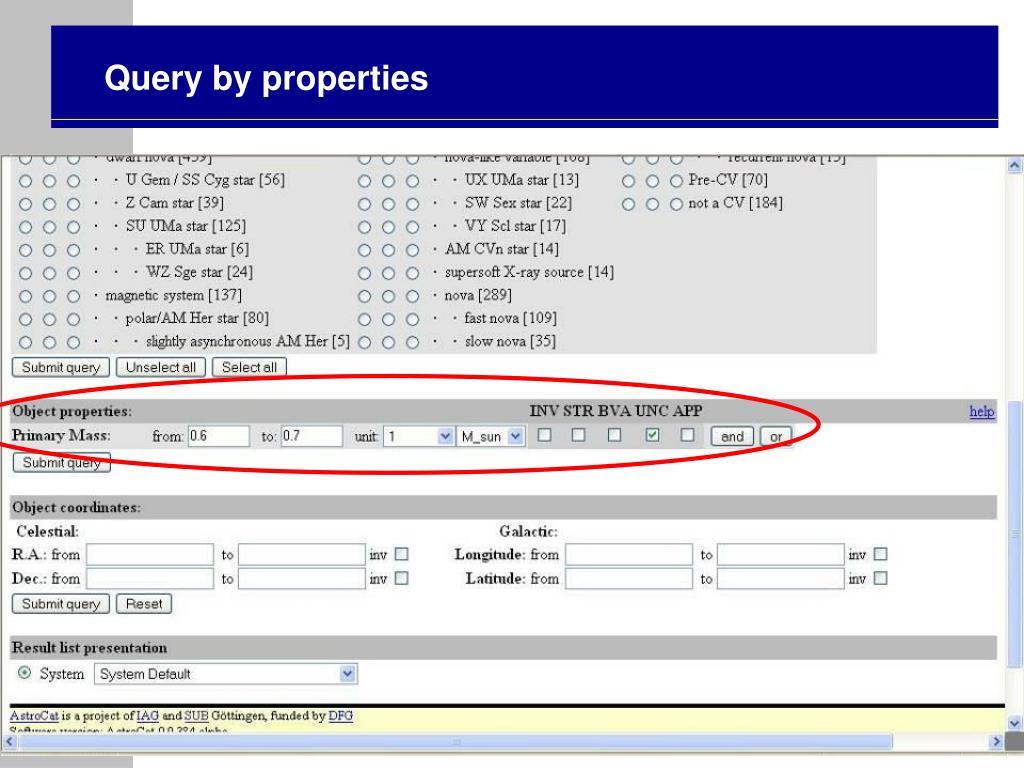This screenshot has height=768, width=1024.
Task: Enable the inv checkbox for Latitude
Action: point(880,578)
